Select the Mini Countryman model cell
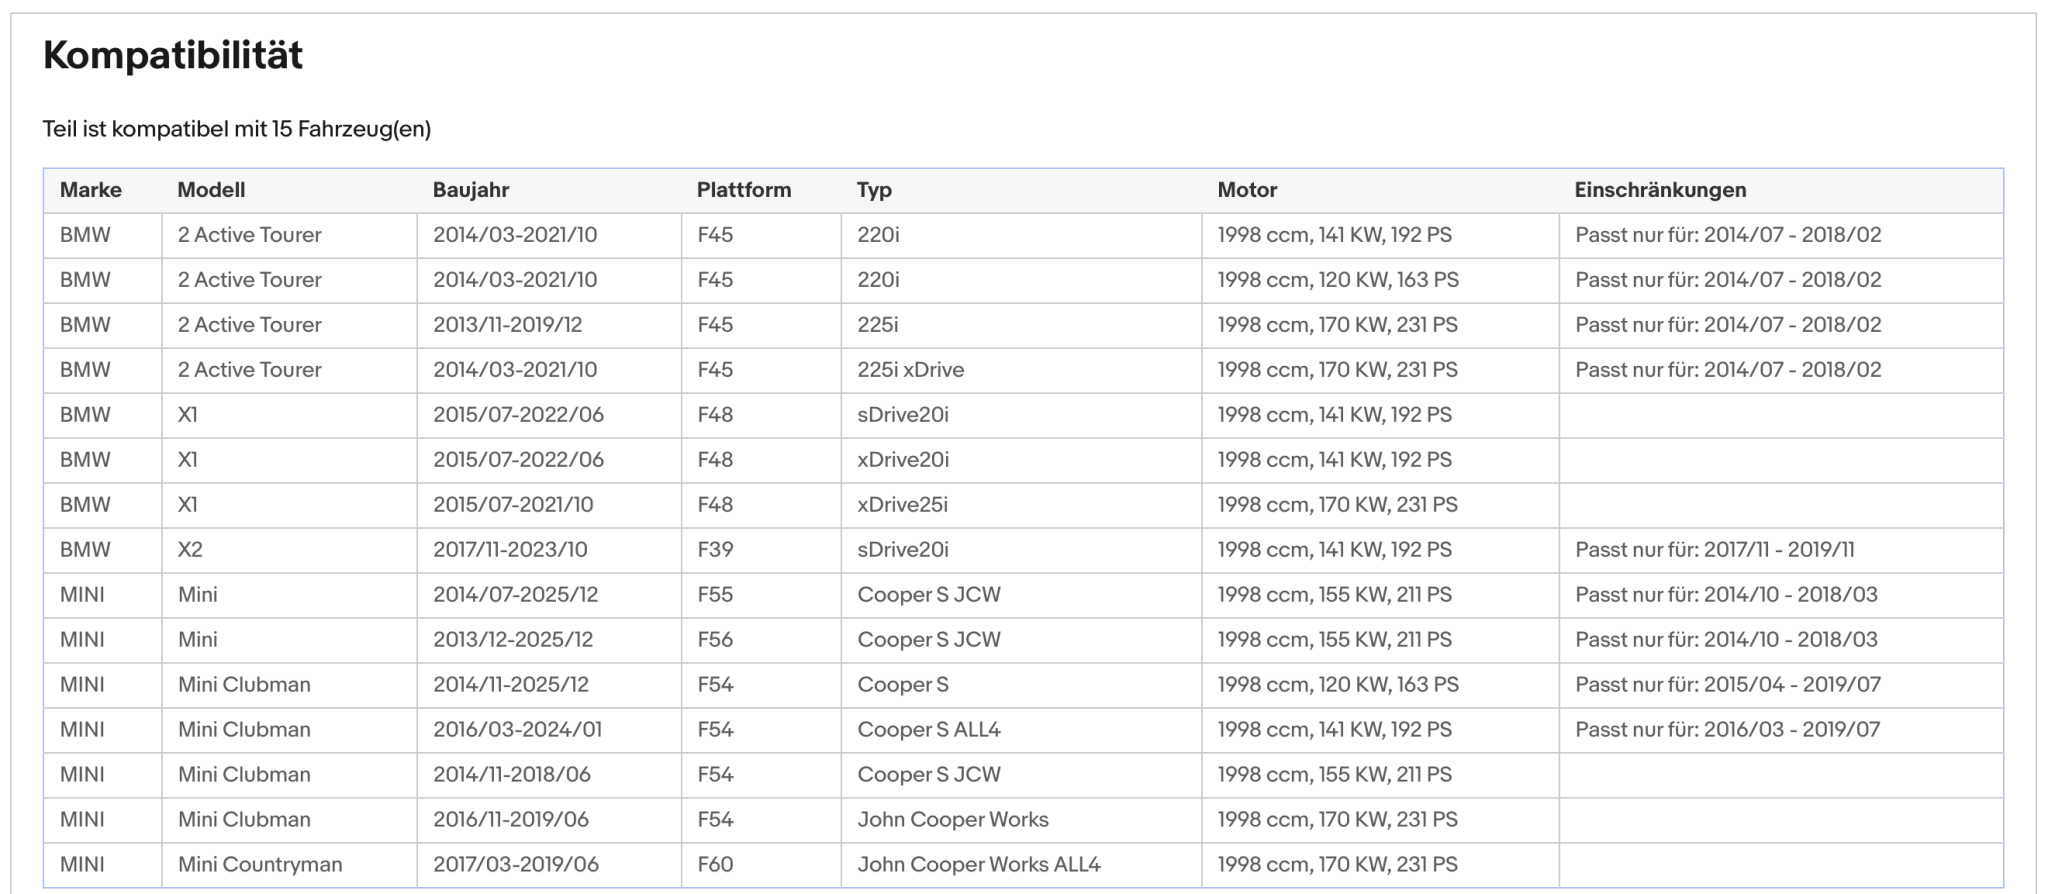Screen dimensions: 2048x894 pos(289,865)
